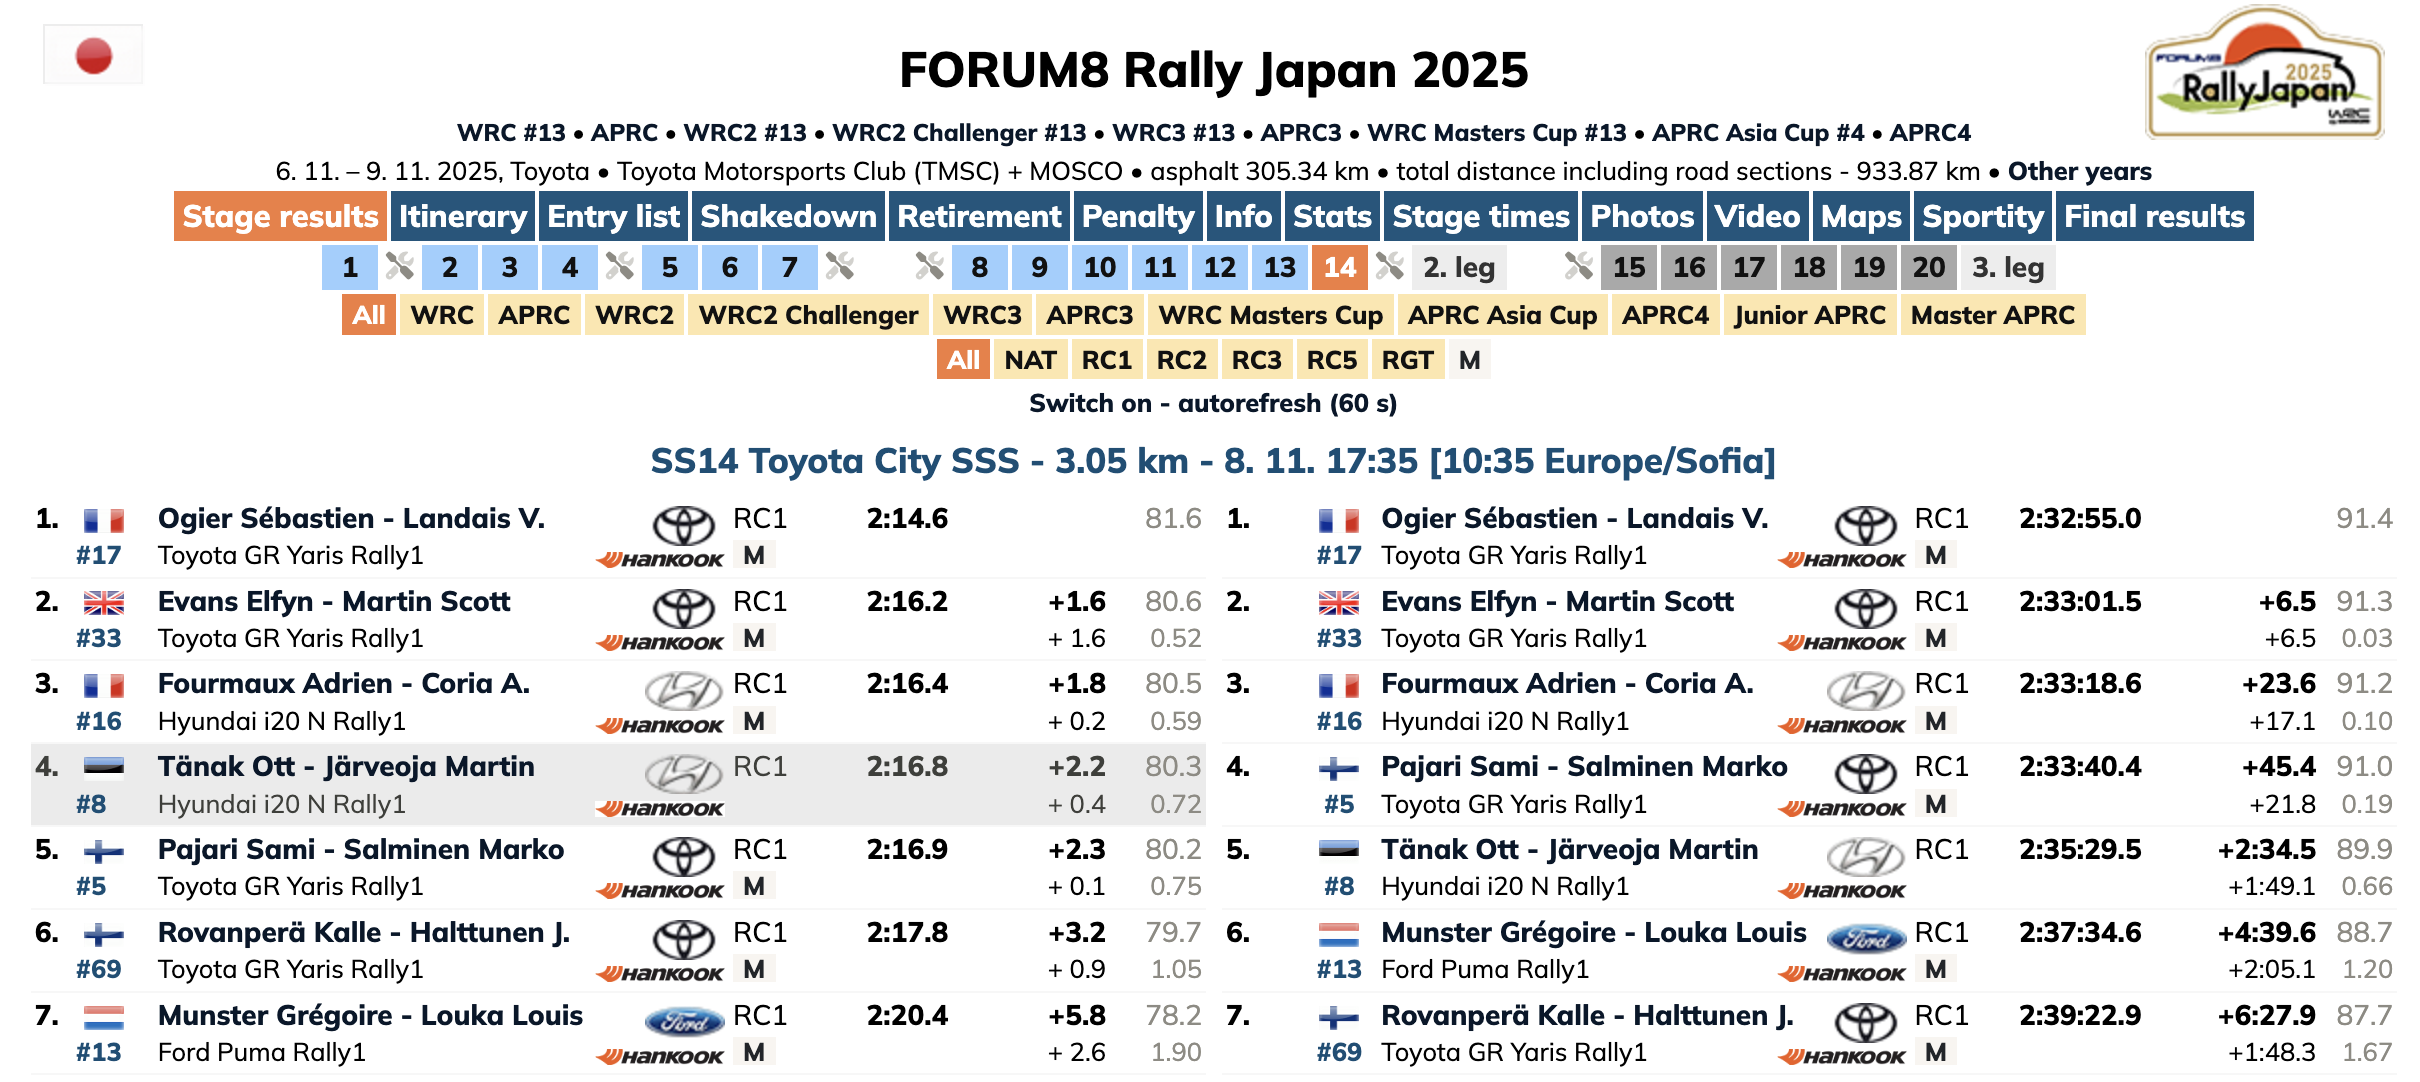Open the Itinerary tab
The height and width of the screenshot is (1082, 2420).
(462, 216)
